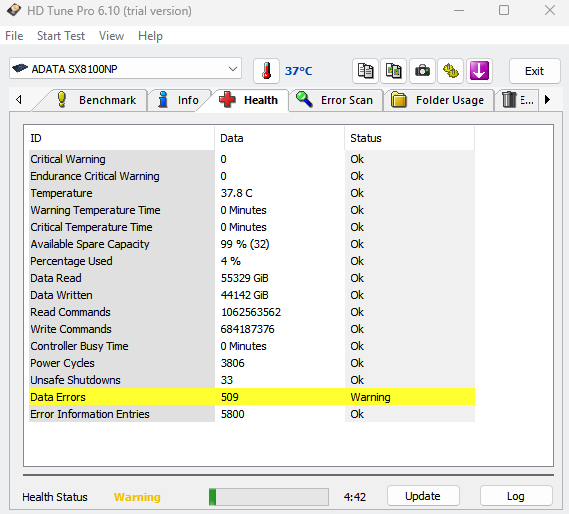Screen dimensions: 569x514
Task: Click the camera save screenshot icon
Action: tap(422, 71)
